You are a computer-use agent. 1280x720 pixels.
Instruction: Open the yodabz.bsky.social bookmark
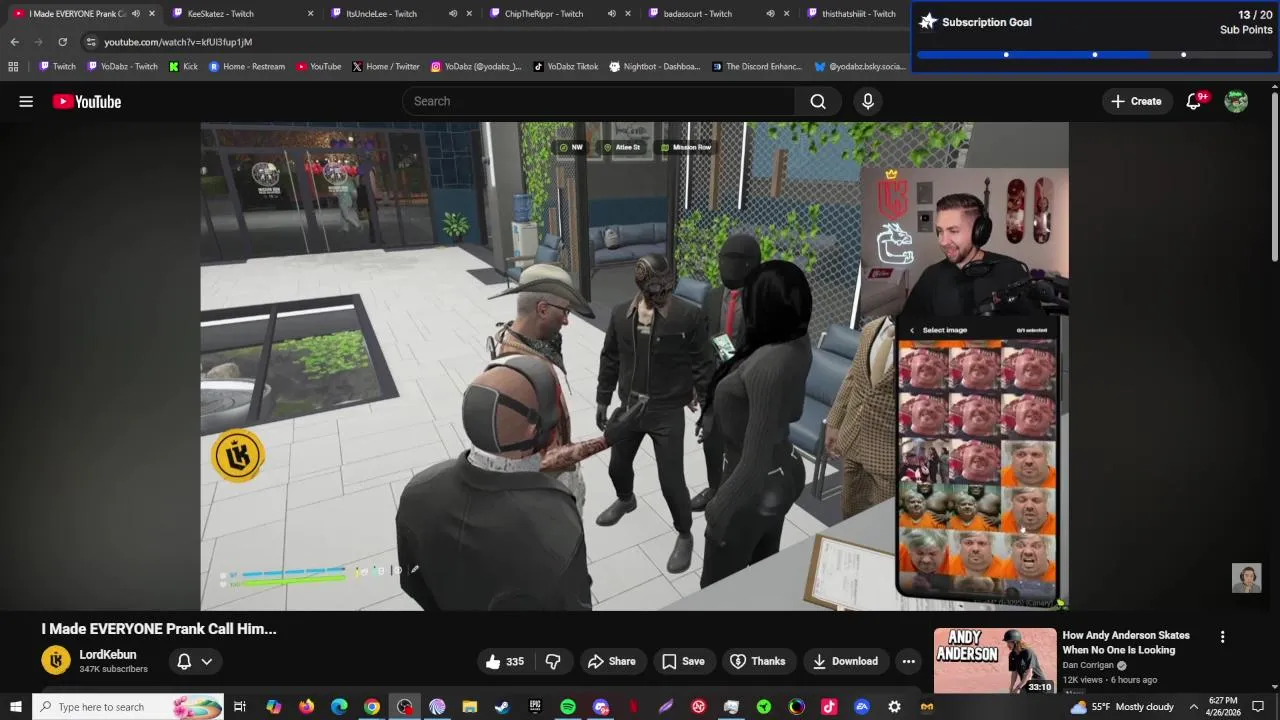(860, 67)
